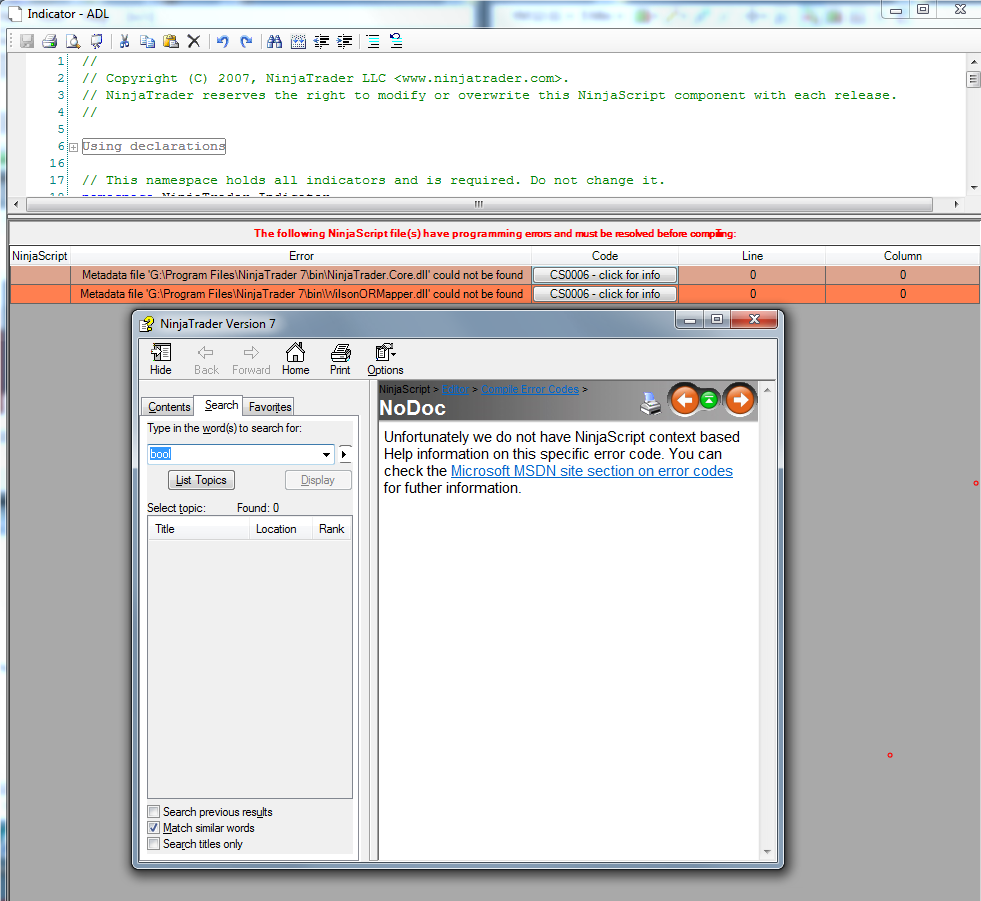Click the Save icon in editor toolbar
Viewport: 981px width, 901px height.
[x=27, y=41]
